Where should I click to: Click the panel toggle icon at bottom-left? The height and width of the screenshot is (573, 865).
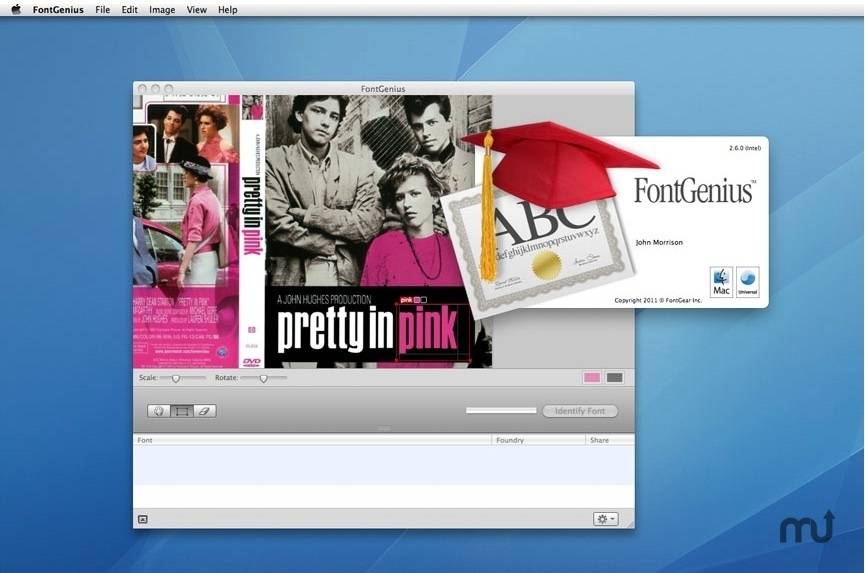tap(143, 519)
